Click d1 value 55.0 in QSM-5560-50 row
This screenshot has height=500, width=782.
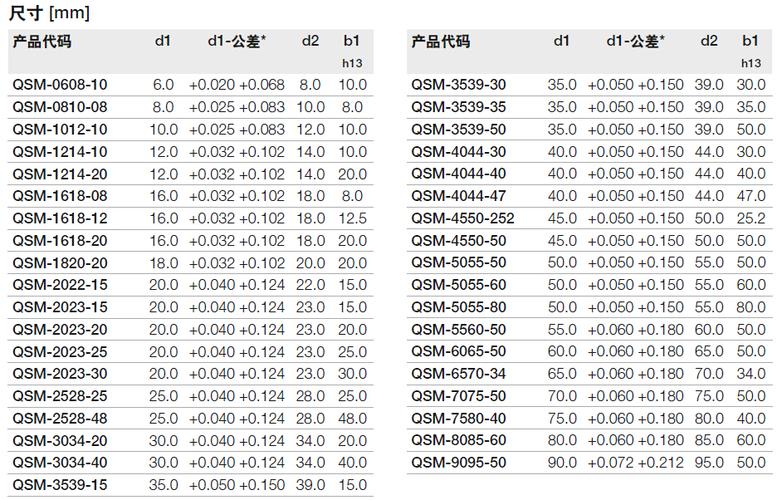562,330
